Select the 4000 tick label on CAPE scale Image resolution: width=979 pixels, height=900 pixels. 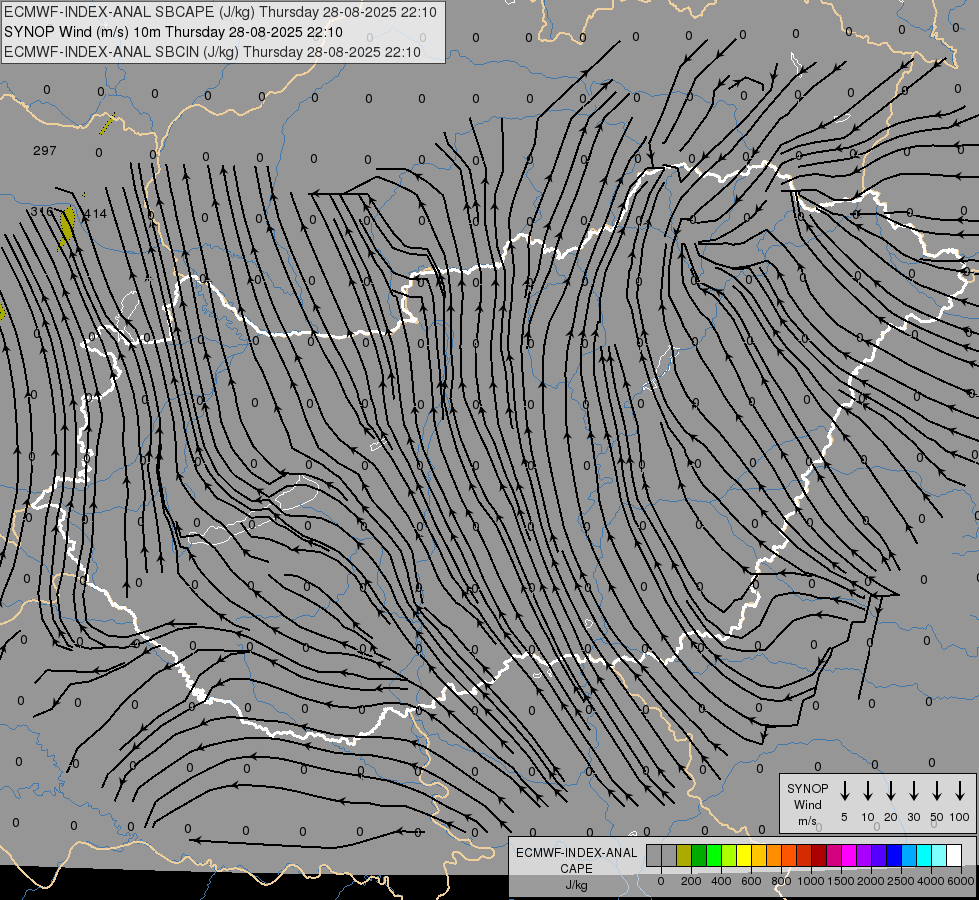click(930, 881)
